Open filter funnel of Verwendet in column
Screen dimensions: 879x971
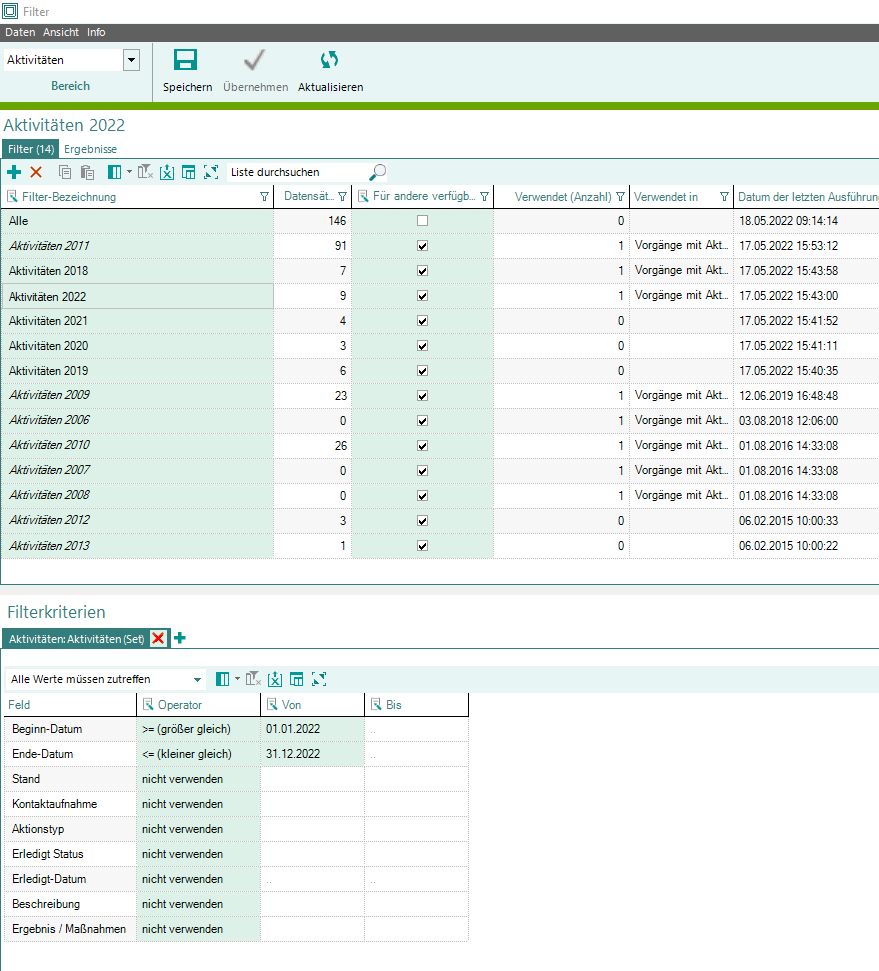click(x=724, y=197)
